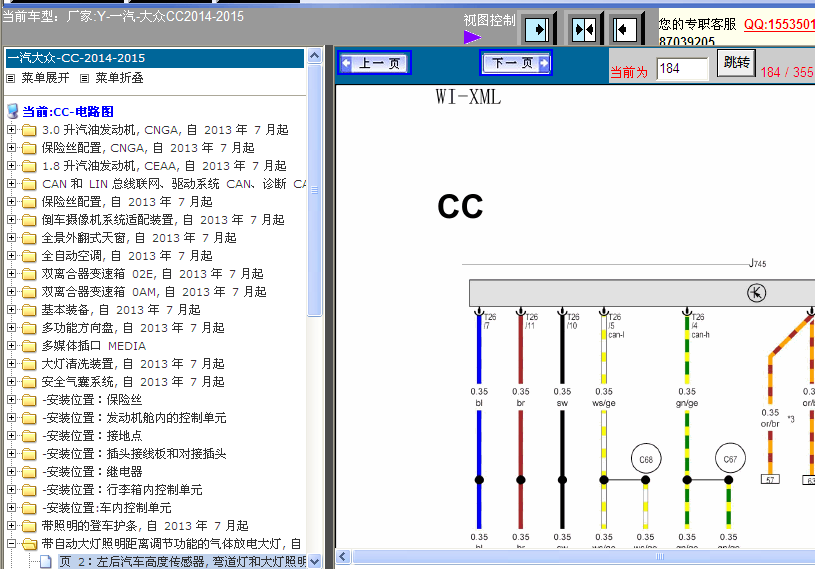This screenshot has width=815, height=569.
Task: Click the ws/ge wire label
Action: 603,403
